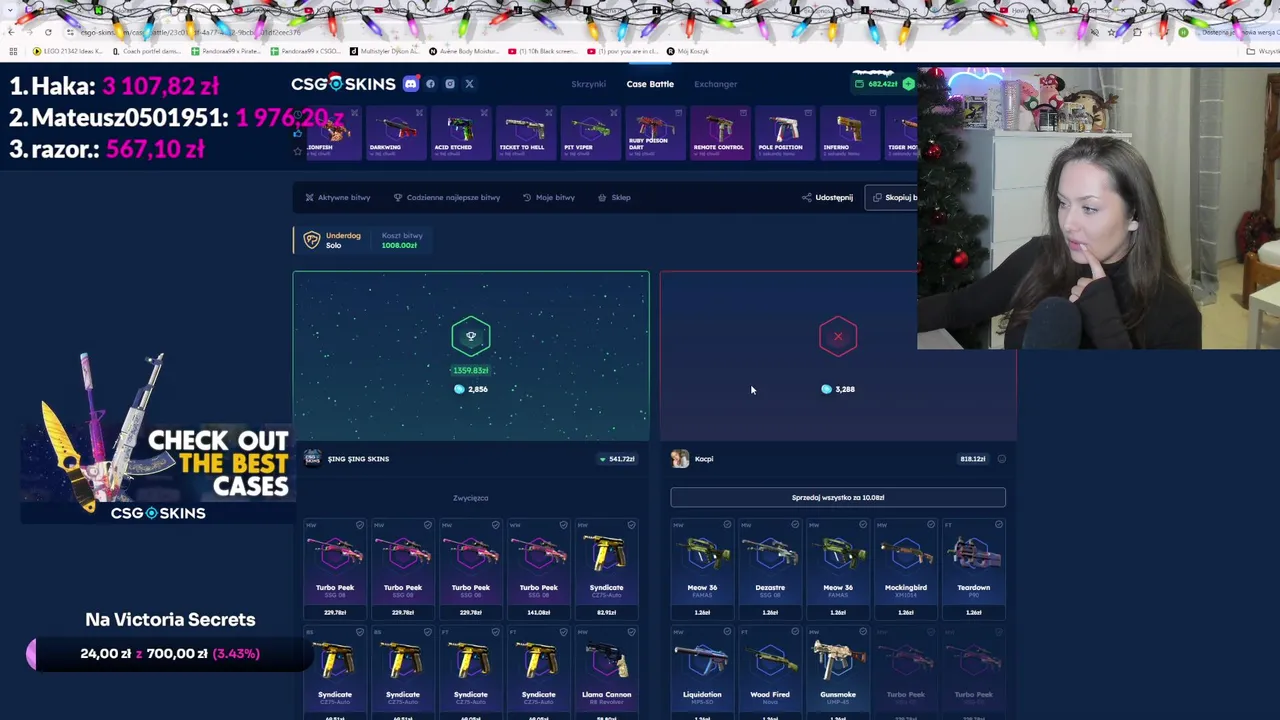Open the Instagram social icon
This screenshot has height=720, width=1280.
click(450, 84)
